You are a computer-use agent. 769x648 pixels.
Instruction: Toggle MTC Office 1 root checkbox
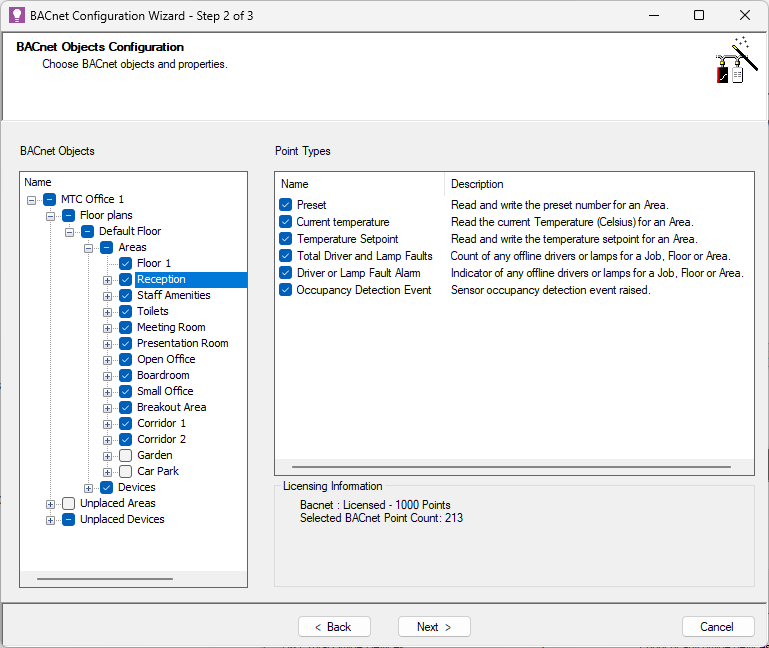pos(50,199)
